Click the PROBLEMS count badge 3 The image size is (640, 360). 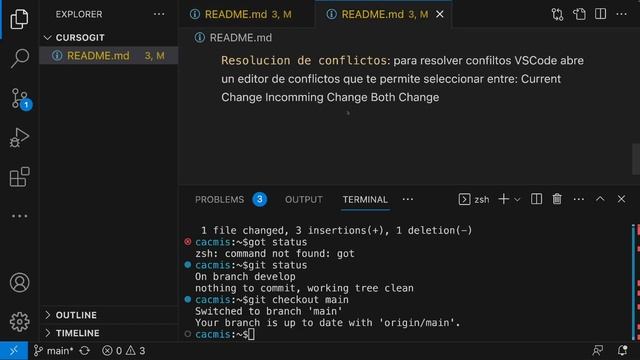[x=260, y=200]
